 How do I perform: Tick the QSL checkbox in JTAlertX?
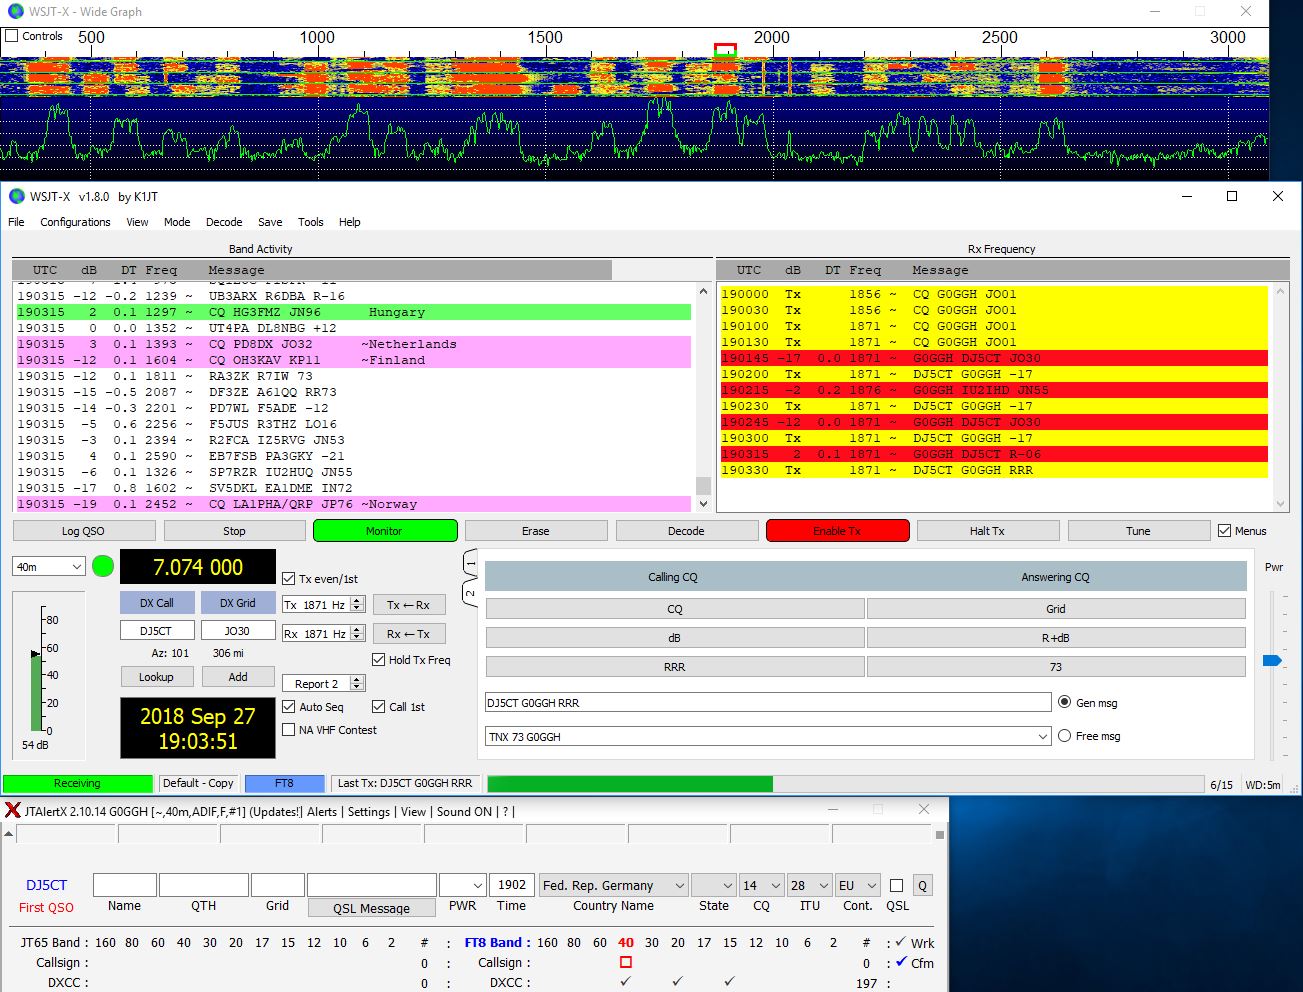click(897, 885)
